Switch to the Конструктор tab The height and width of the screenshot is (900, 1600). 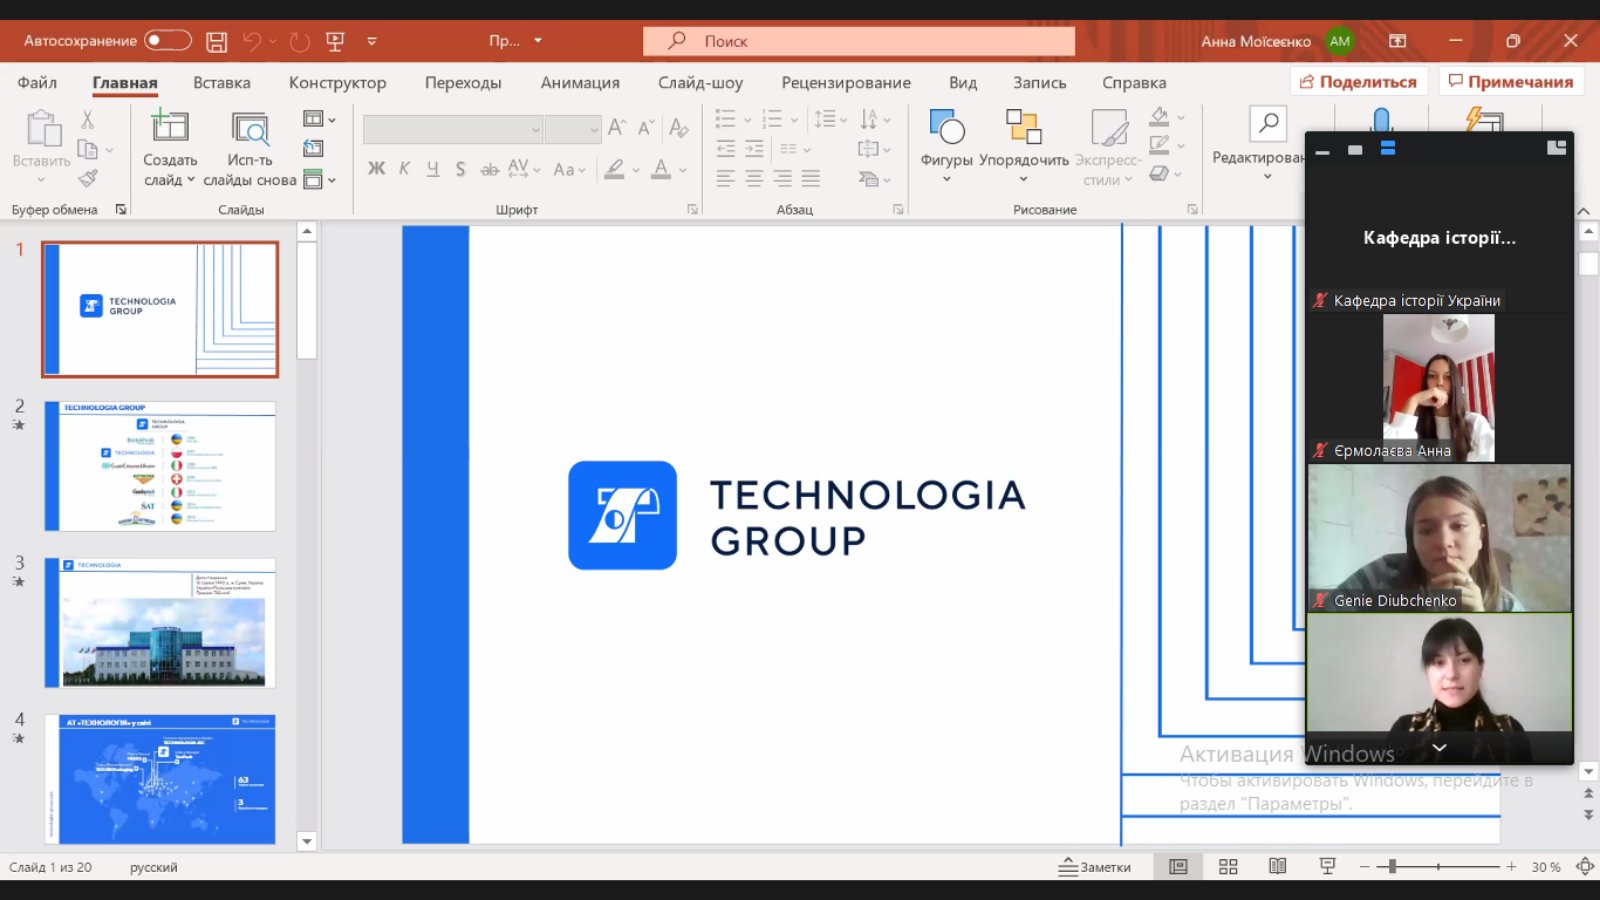(x=337, y=82)
